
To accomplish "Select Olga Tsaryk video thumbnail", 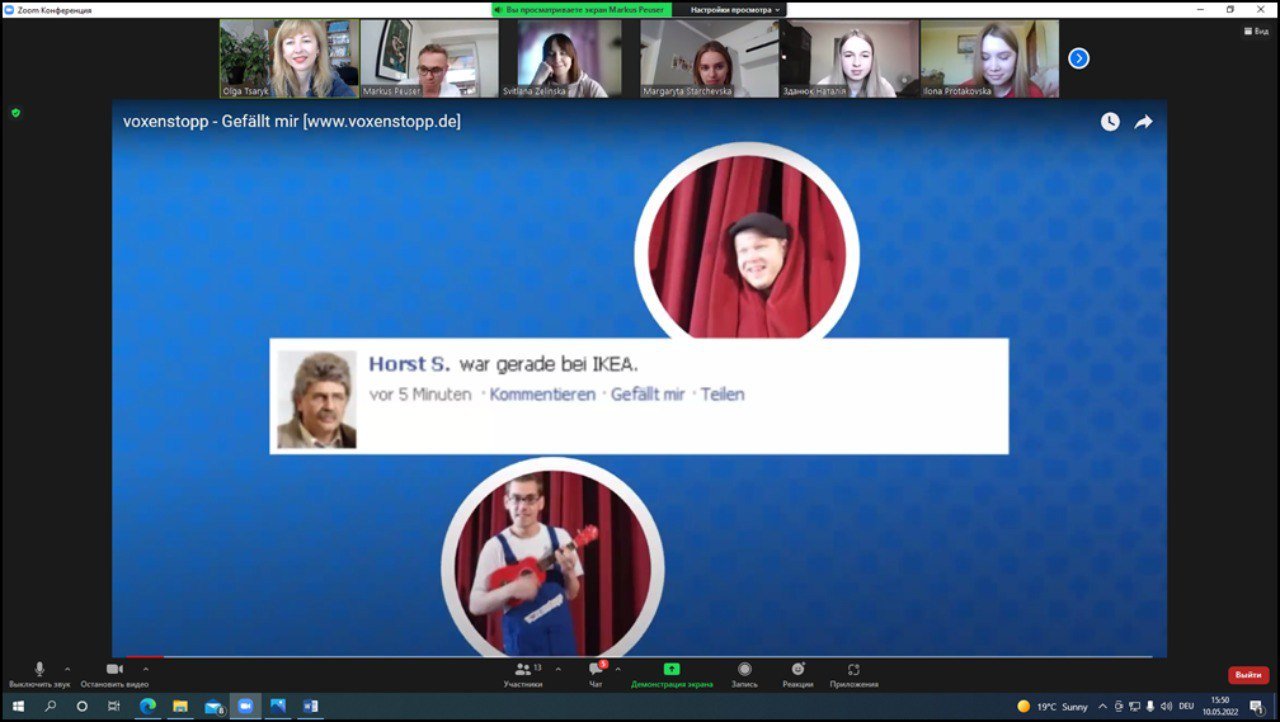I will click(289, 58).
